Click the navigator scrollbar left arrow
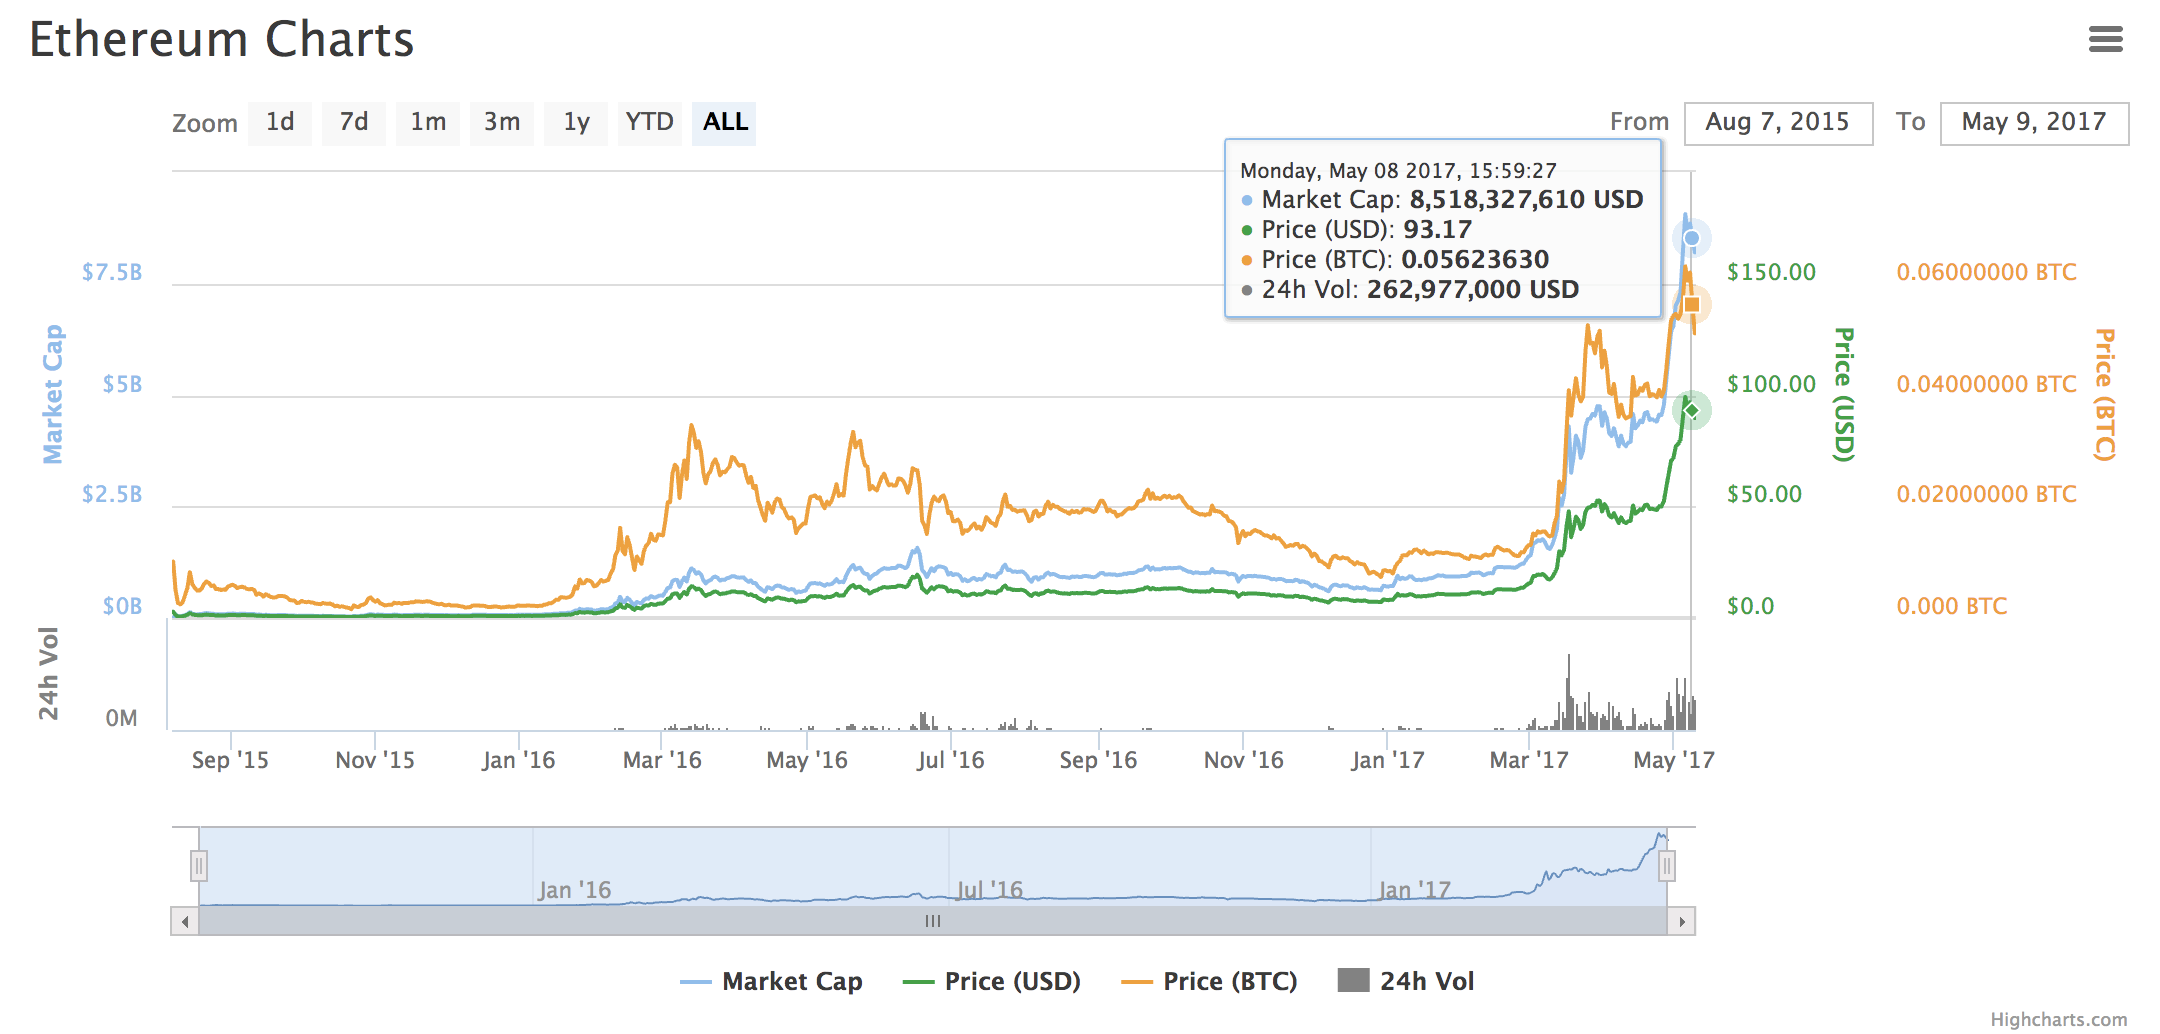 (x=185, y=921)
